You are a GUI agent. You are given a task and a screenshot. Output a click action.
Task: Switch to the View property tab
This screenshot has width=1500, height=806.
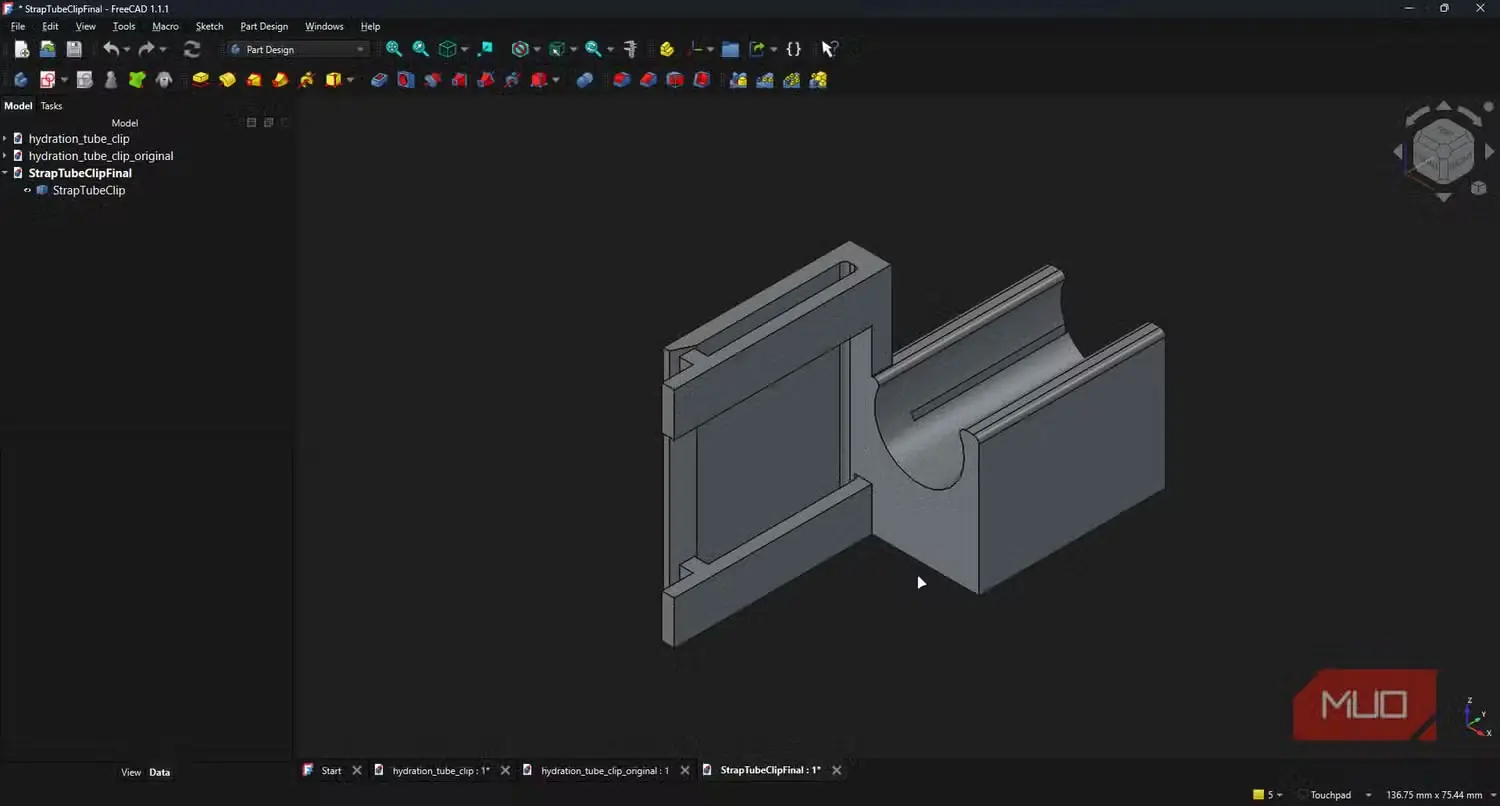(x=131, y=772)
